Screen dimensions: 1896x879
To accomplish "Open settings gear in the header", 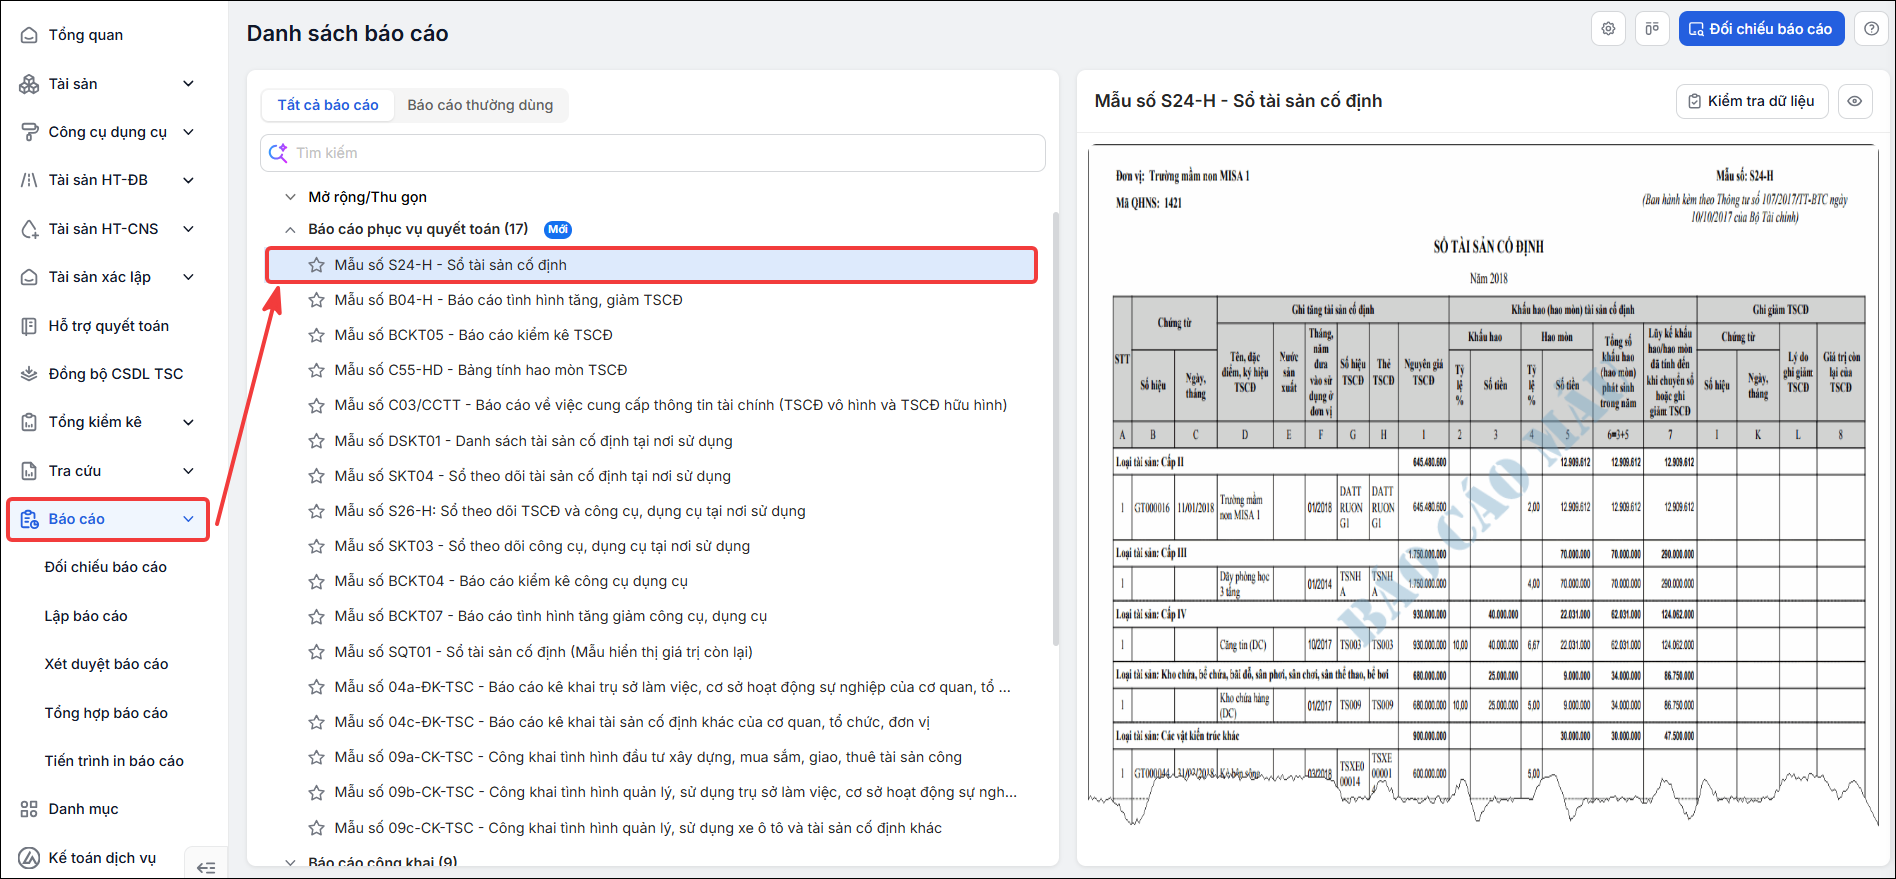I will coord(1608,29).
